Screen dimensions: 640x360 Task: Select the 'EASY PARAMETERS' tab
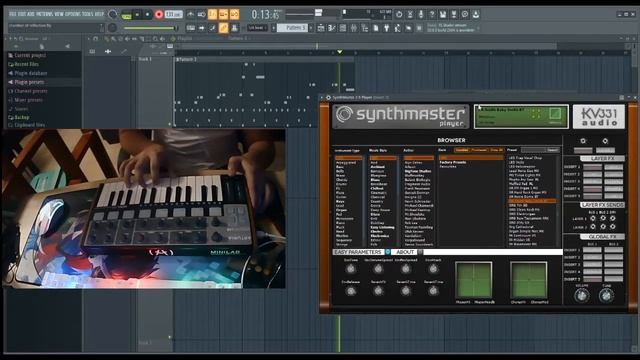click(358, 252)
